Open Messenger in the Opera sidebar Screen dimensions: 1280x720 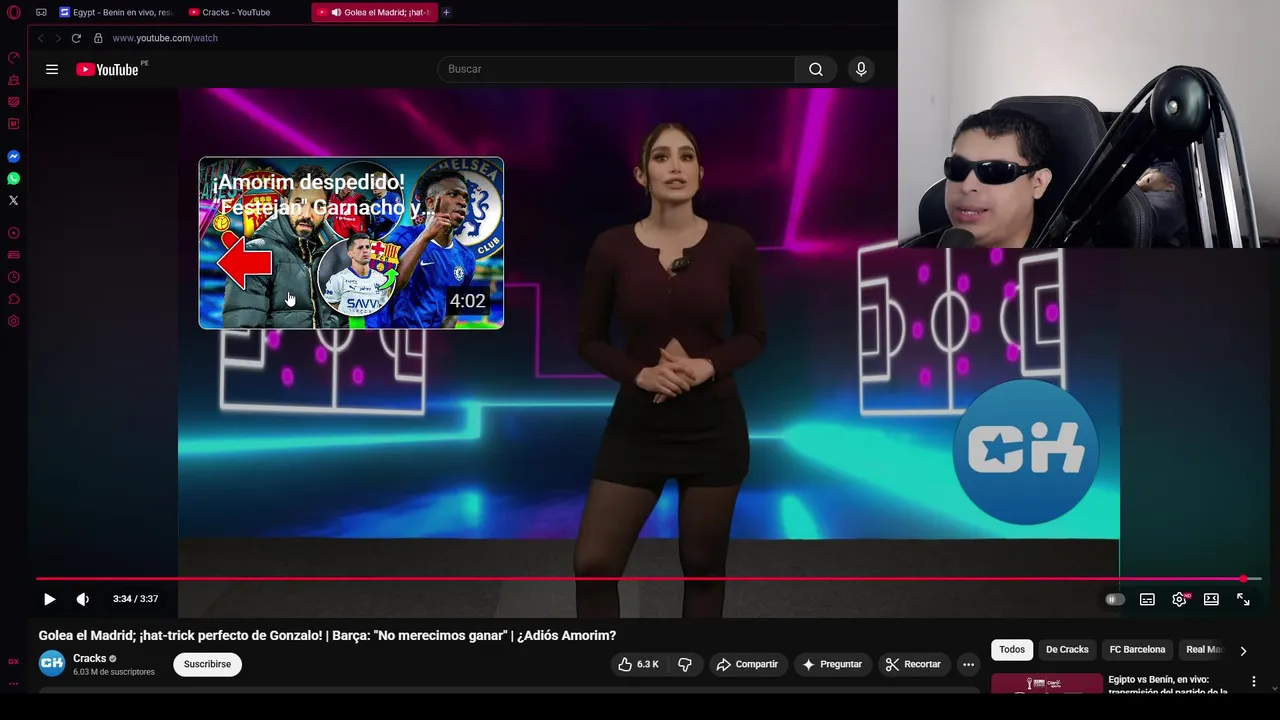[x=14, y=157]
